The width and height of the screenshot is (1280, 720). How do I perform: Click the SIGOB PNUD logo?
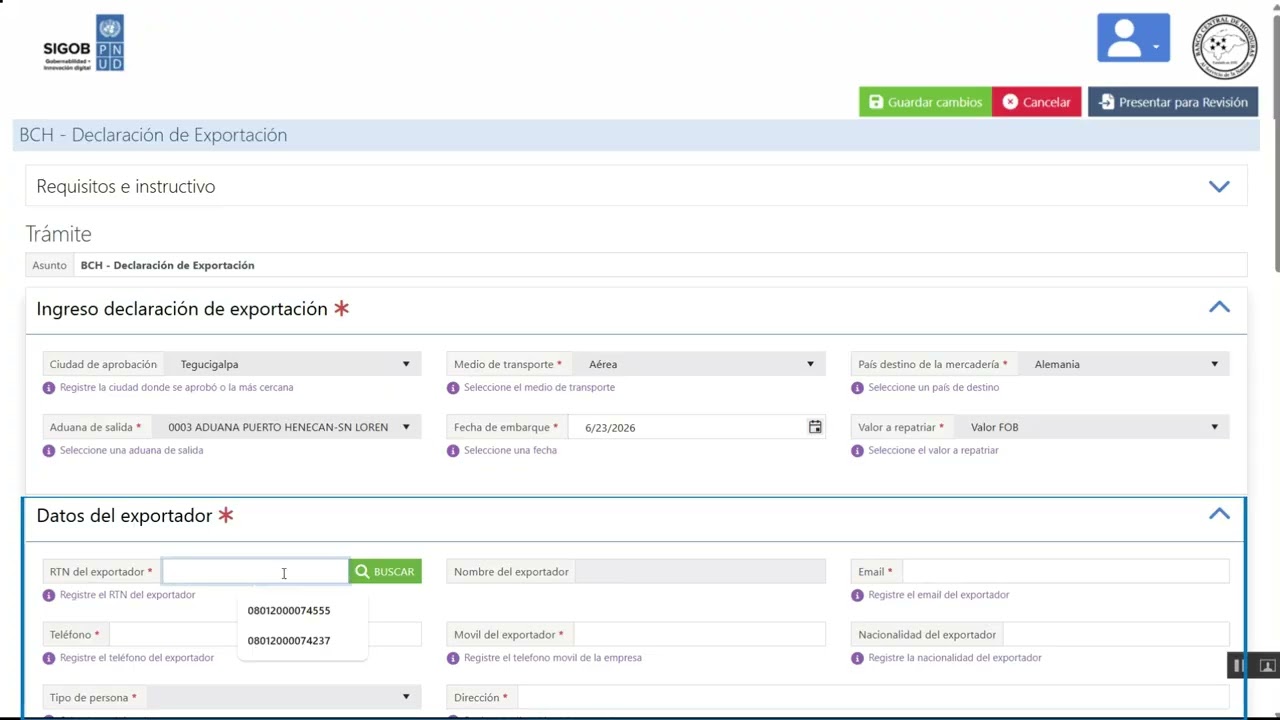[83, 43]
